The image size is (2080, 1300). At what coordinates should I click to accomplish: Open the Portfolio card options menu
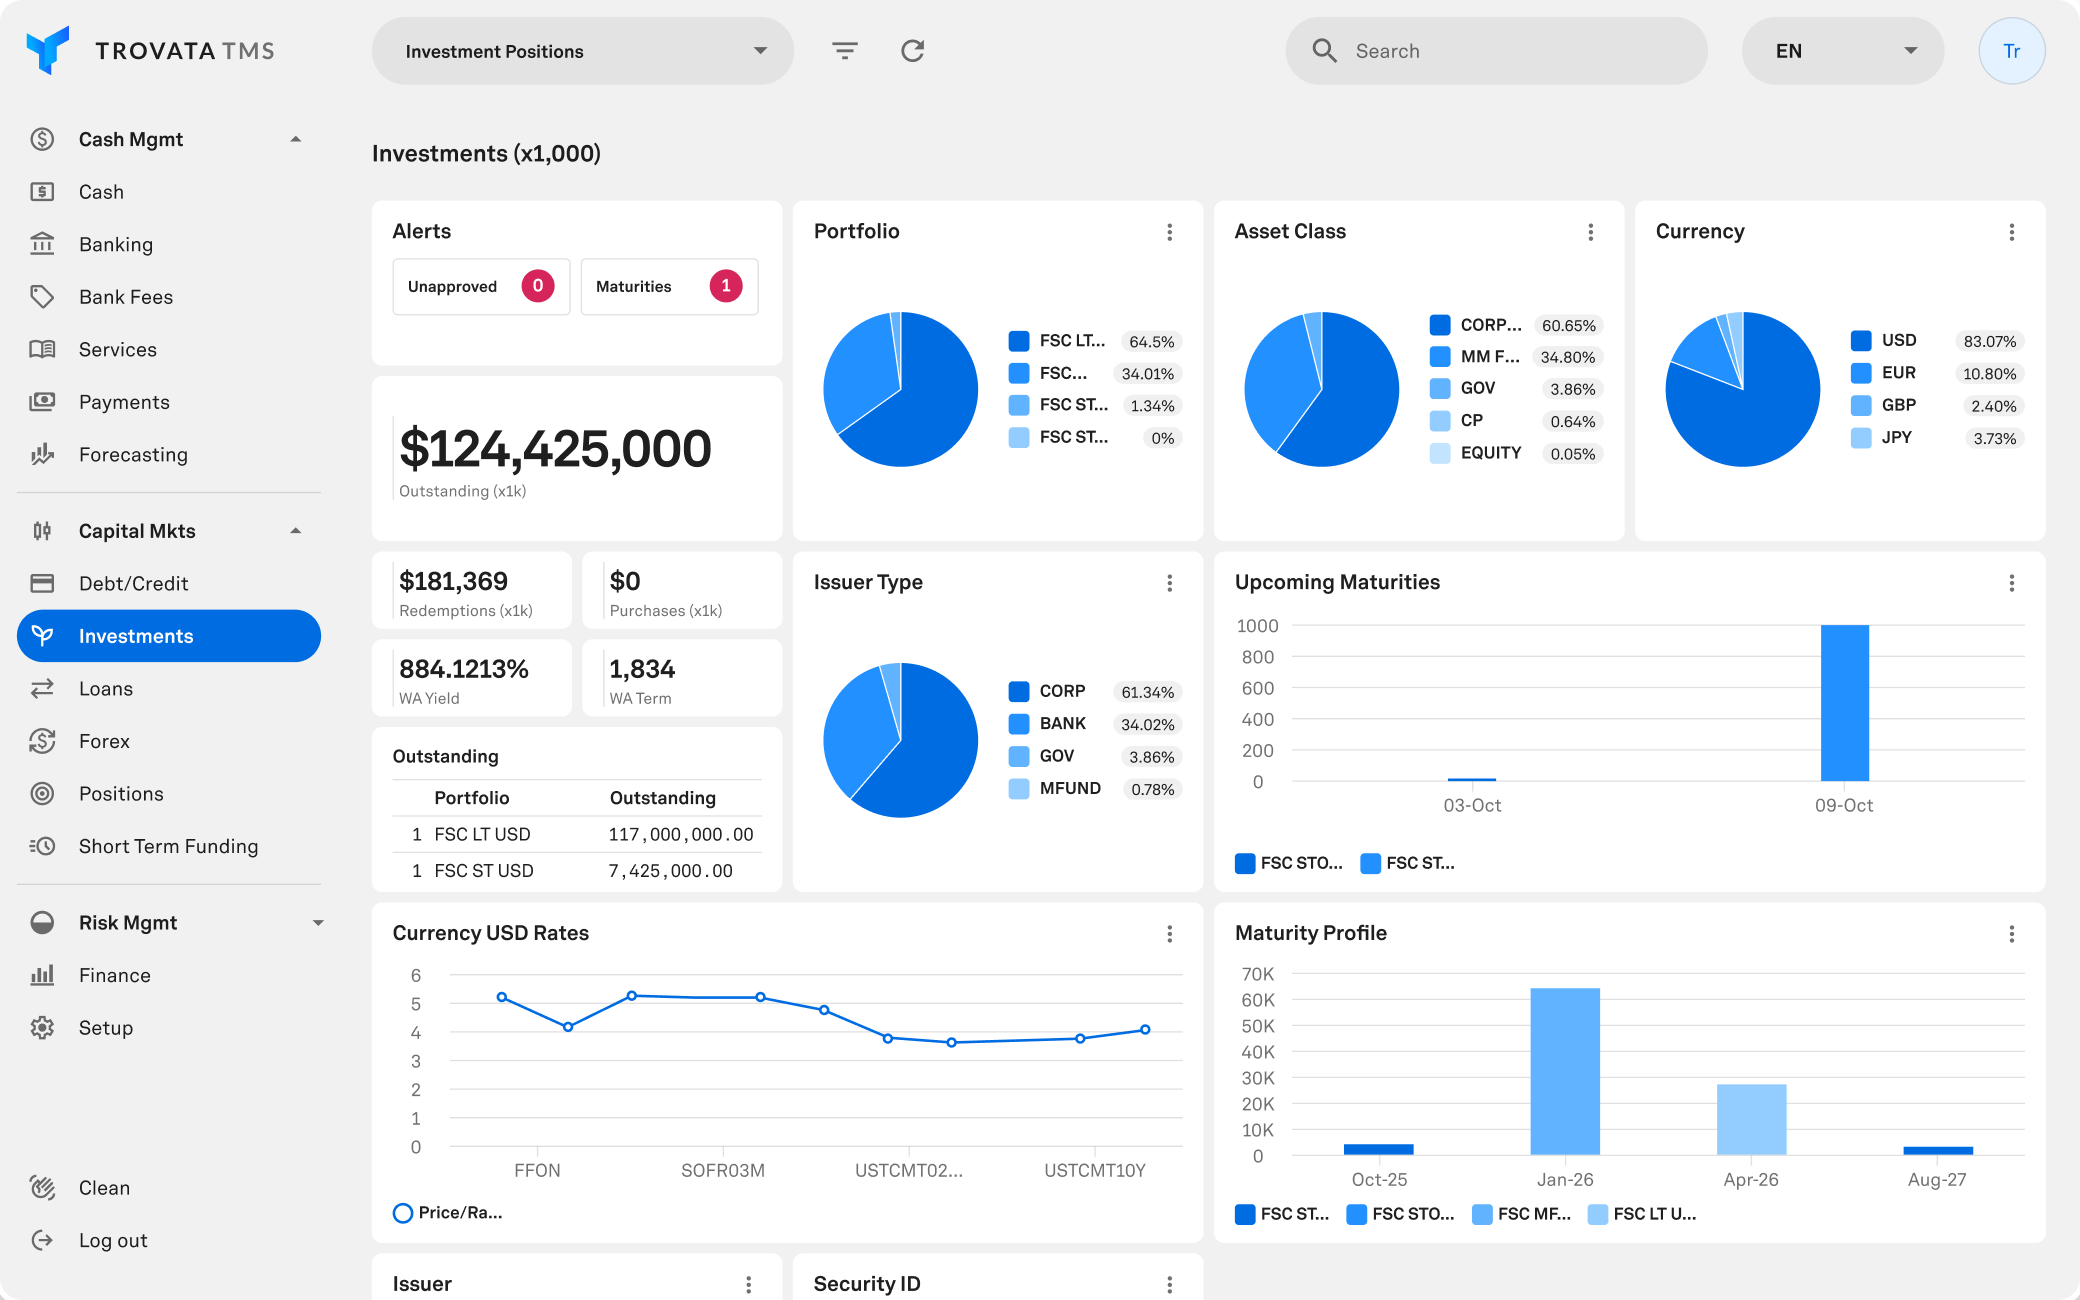(1169, 232)
